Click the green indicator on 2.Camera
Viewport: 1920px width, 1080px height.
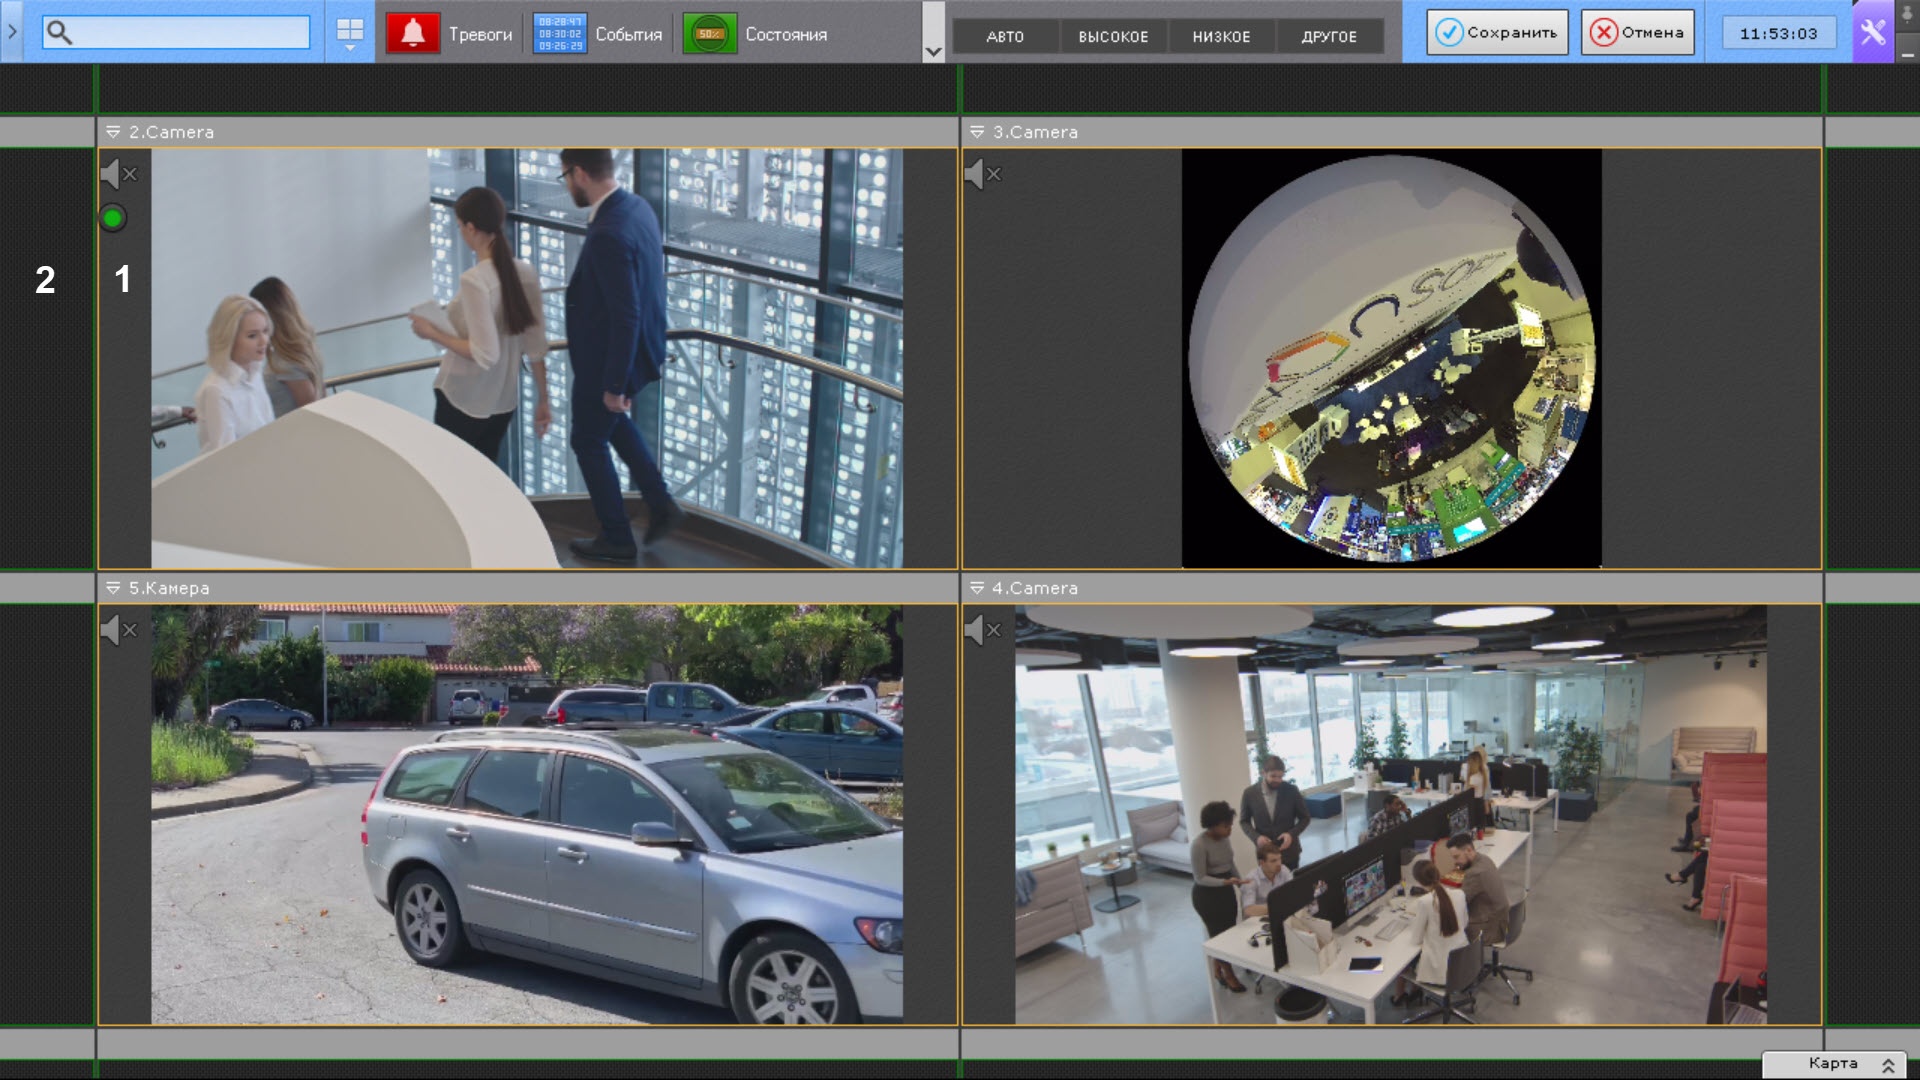tap(113, 218)
